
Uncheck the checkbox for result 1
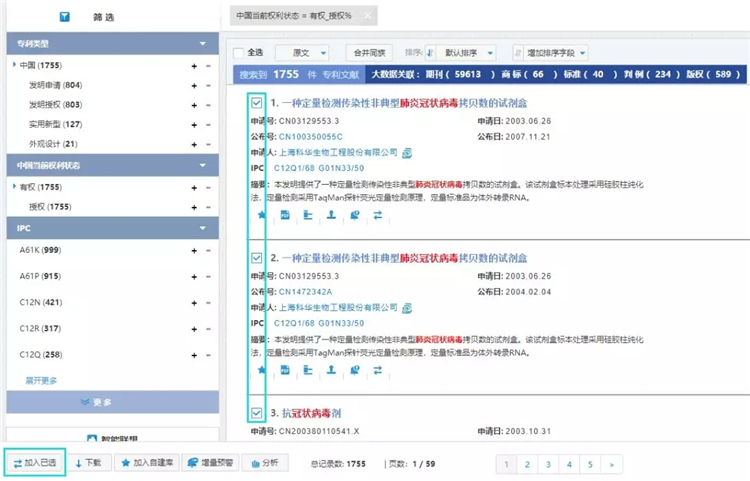(257, 103)
